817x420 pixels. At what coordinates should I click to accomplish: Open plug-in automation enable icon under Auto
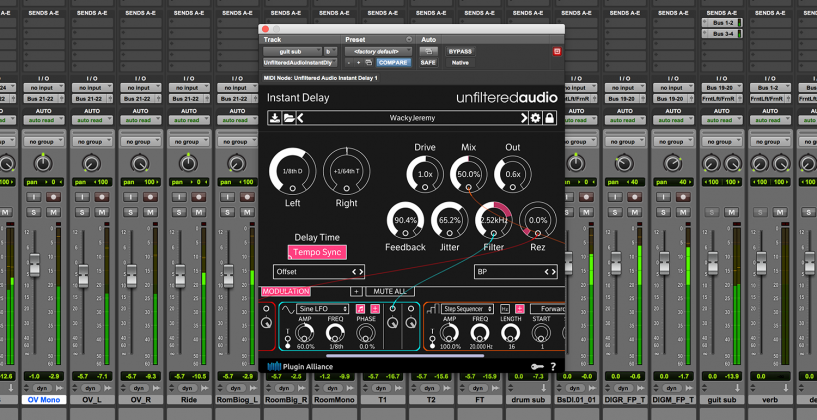coord(428,52)
